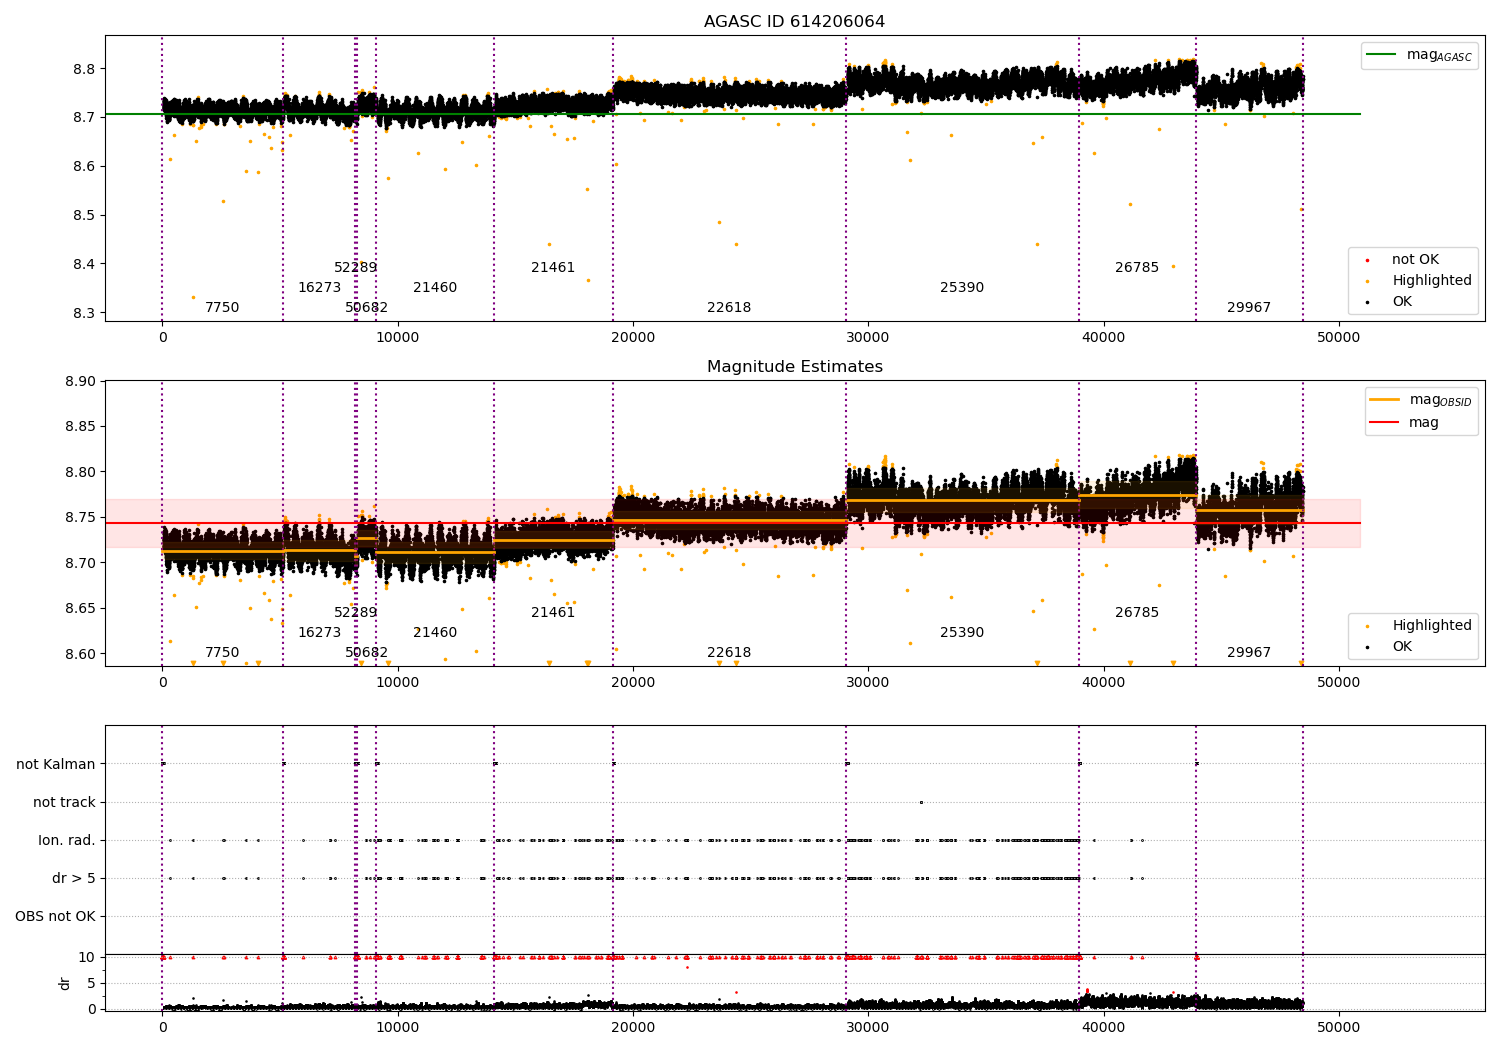Click obsid label 21460 in Magnitude Estimates plot
1500x1050 pixels.
coord(435,633)
